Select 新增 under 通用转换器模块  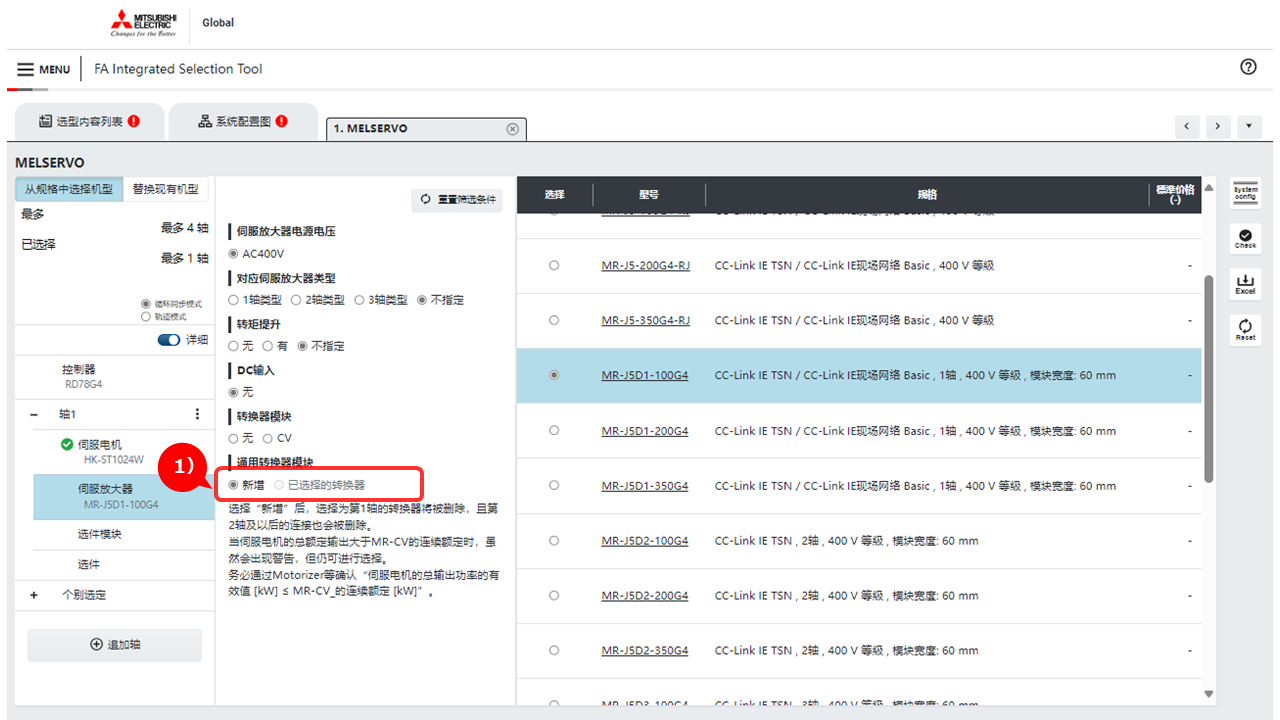[234, 485]
